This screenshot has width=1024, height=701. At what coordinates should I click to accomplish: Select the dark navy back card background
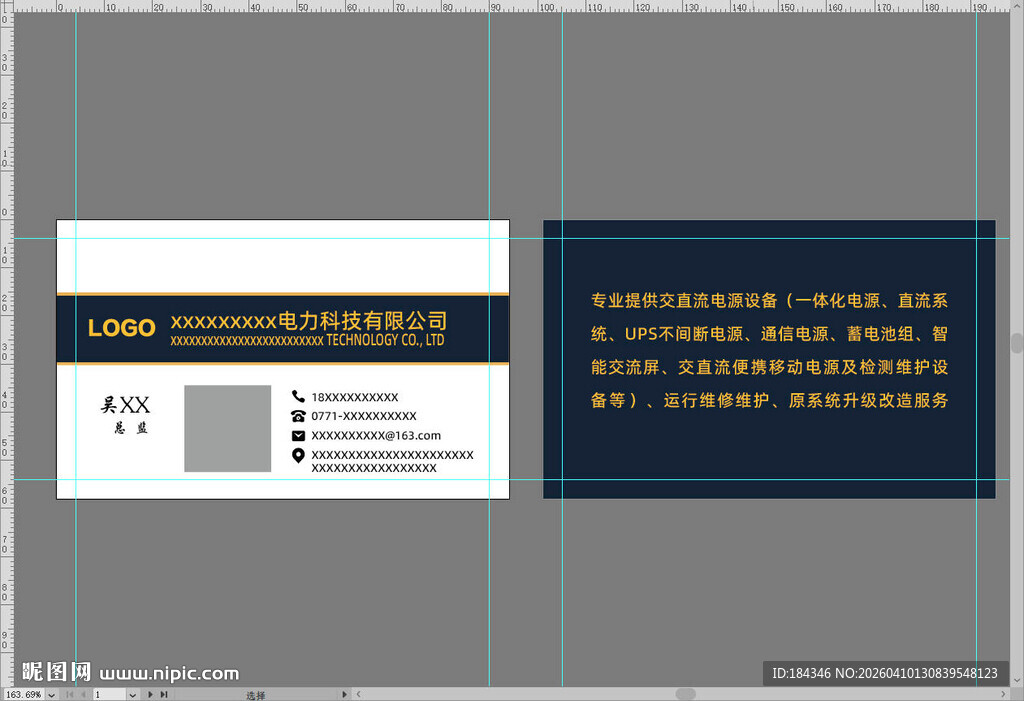769,359
